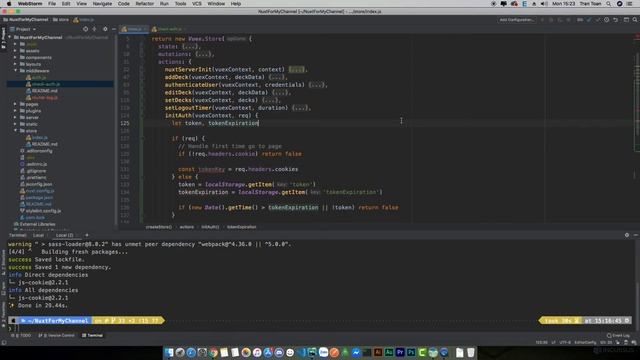Select the Local (2) terminal tab
640x360 pixels.
pyautogui.click(x=64, y=235)
